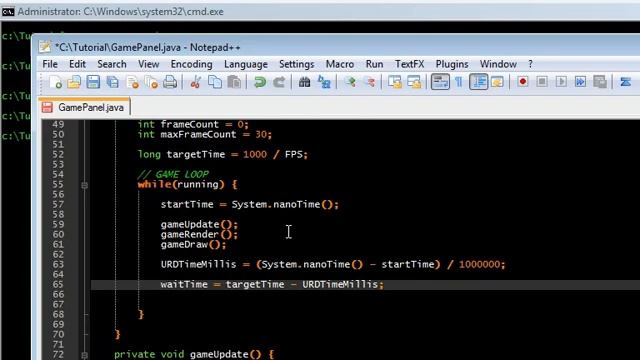Click on 'waitTime = targetTime - URDTimeMillis;'
Screen dimensions: 640x360
pyautogui.click(x=272, y=284)
